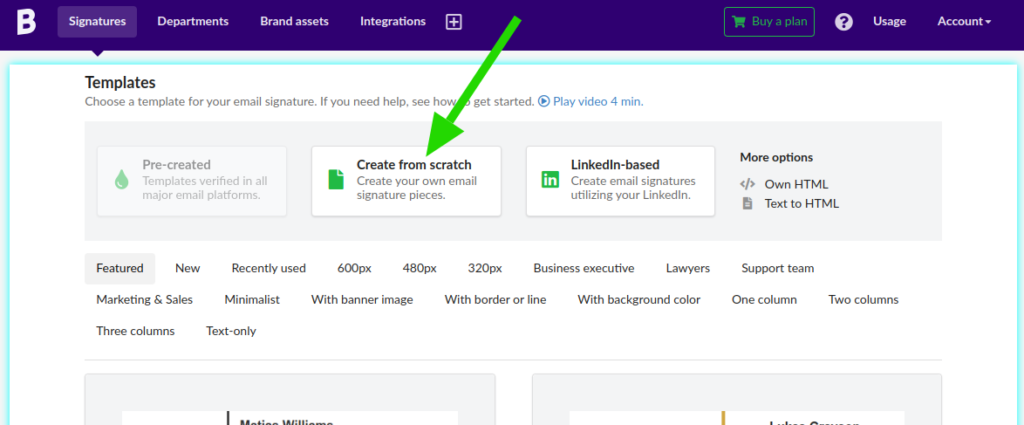Click the green document icon

336,180
